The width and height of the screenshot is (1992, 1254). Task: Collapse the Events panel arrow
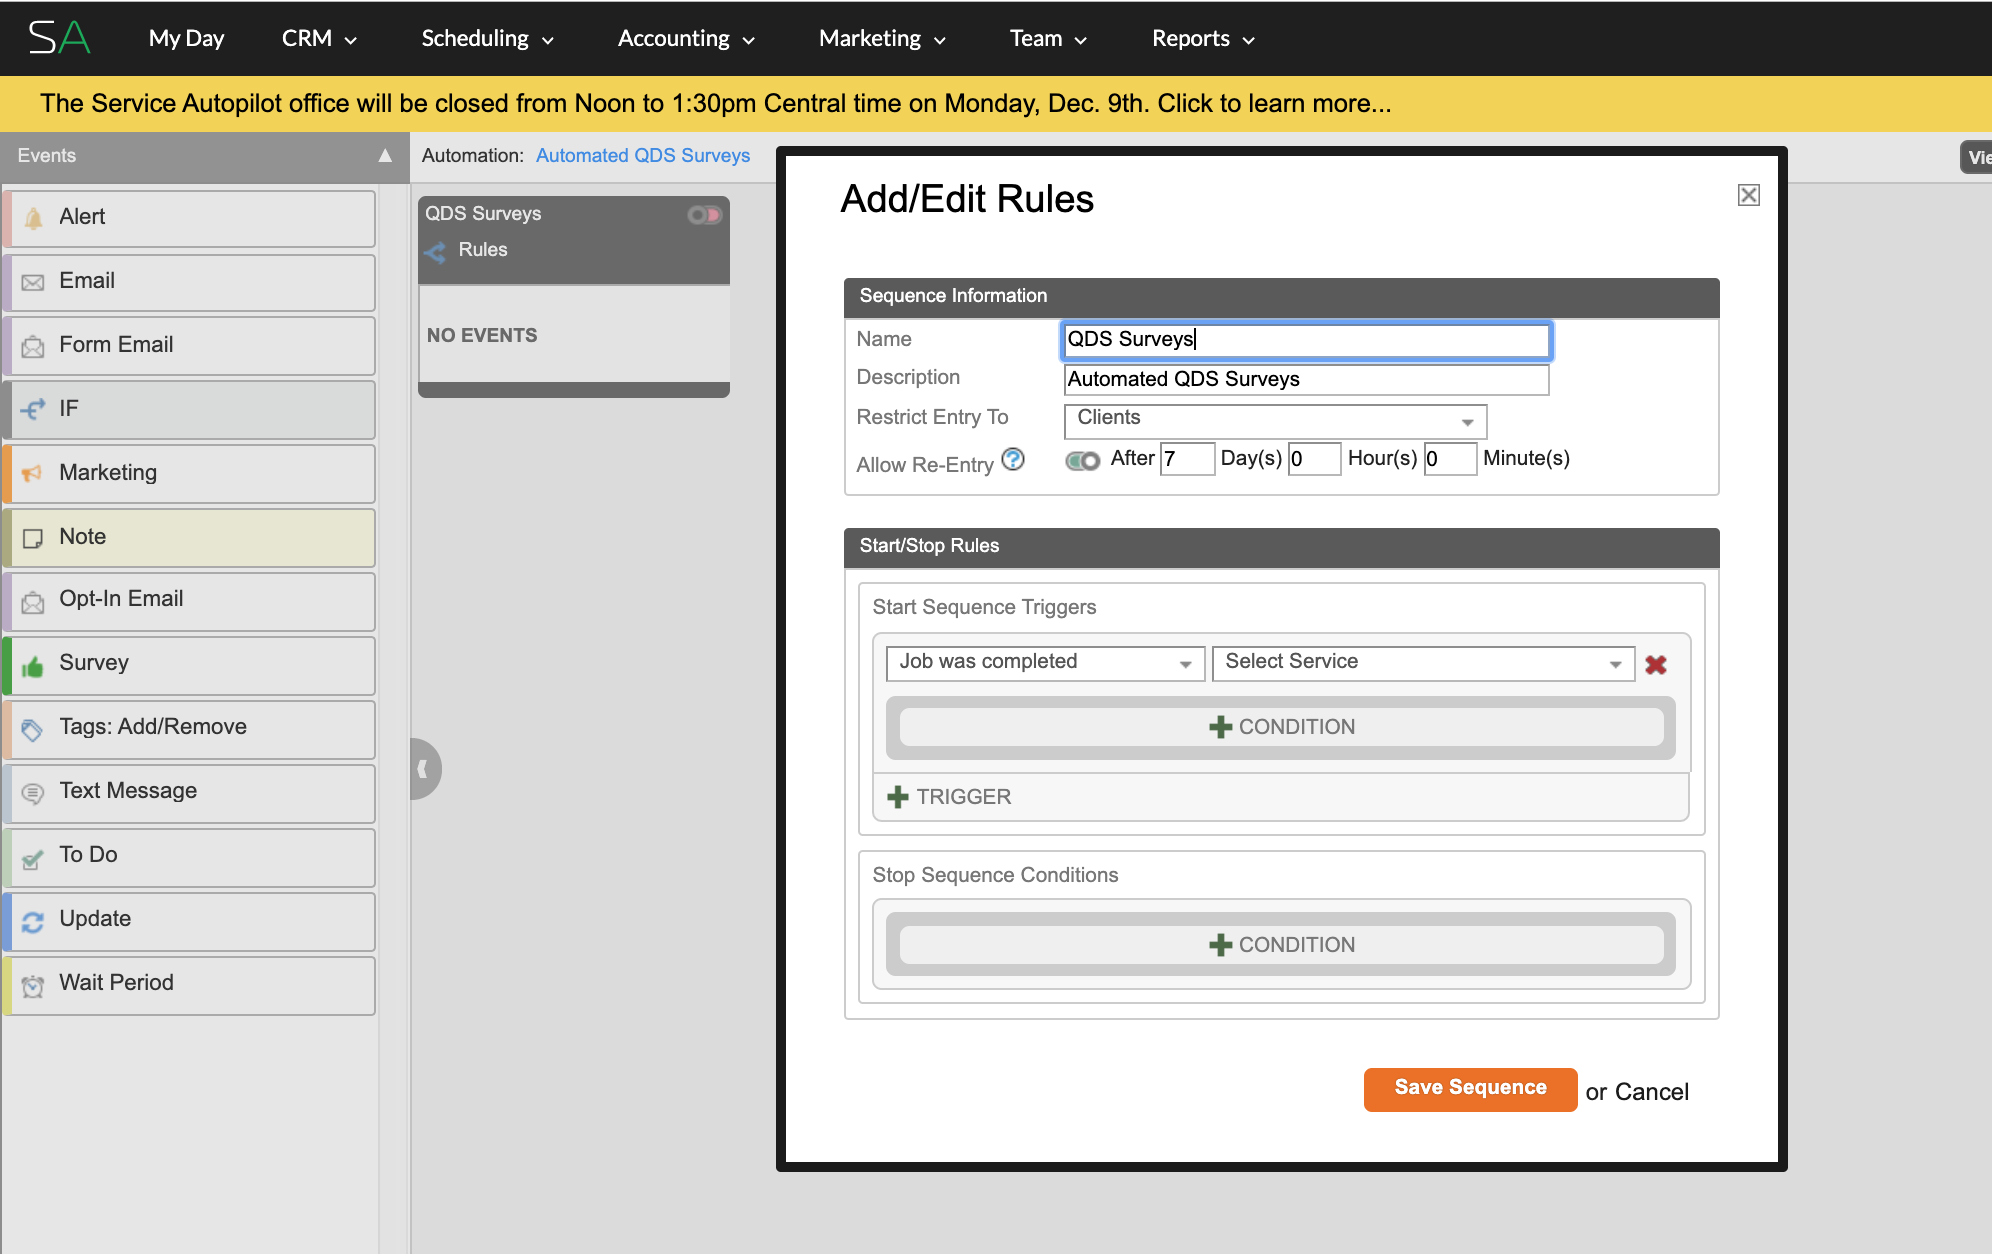[x=385, y=156]
